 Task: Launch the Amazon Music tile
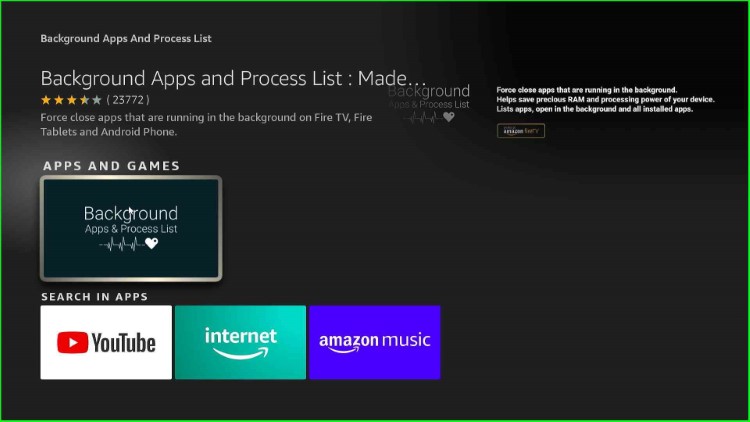click(x=375, y=342)
